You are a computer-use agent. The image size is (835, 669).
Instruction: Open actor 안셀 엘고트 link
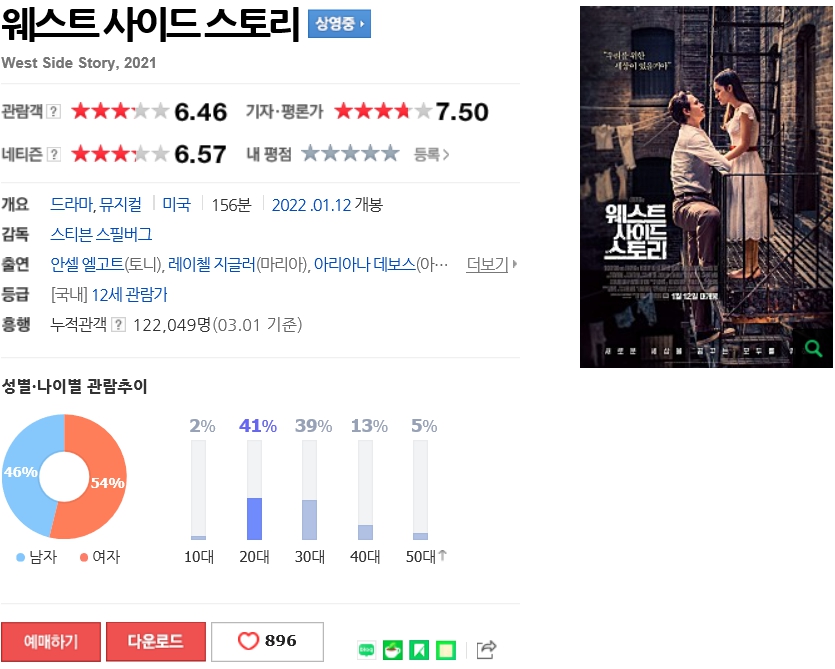click(x=87, y=264)
